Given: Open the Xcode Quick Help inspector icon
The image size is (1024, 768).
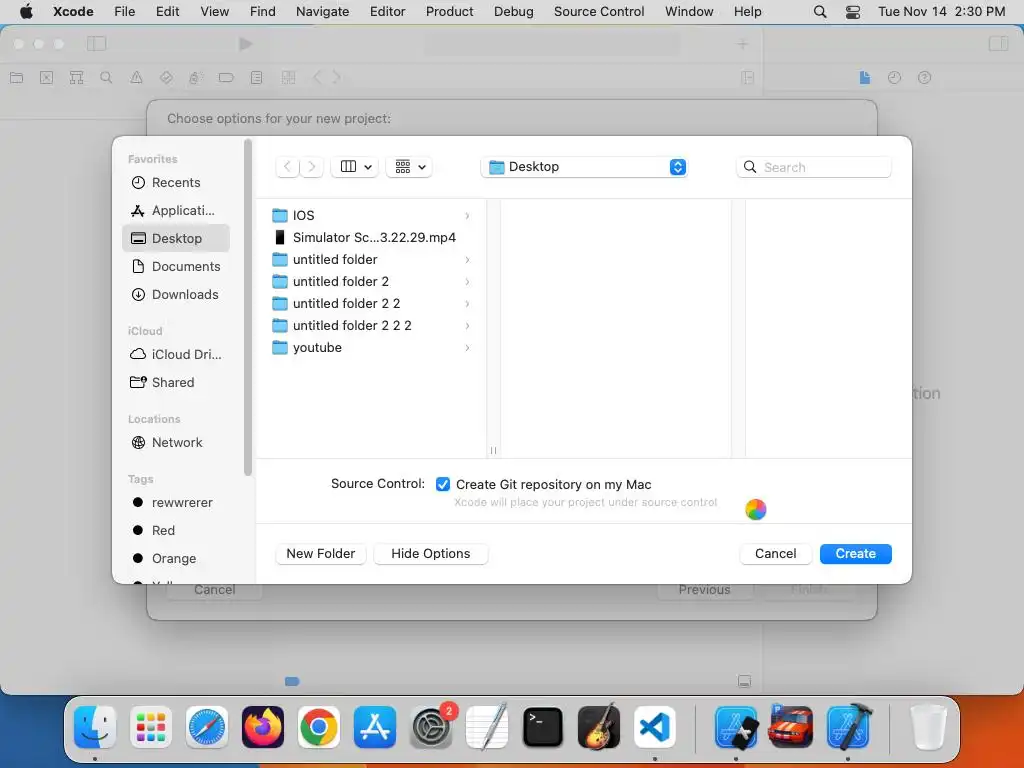Looking at the screenshot, I should [925, 78].
